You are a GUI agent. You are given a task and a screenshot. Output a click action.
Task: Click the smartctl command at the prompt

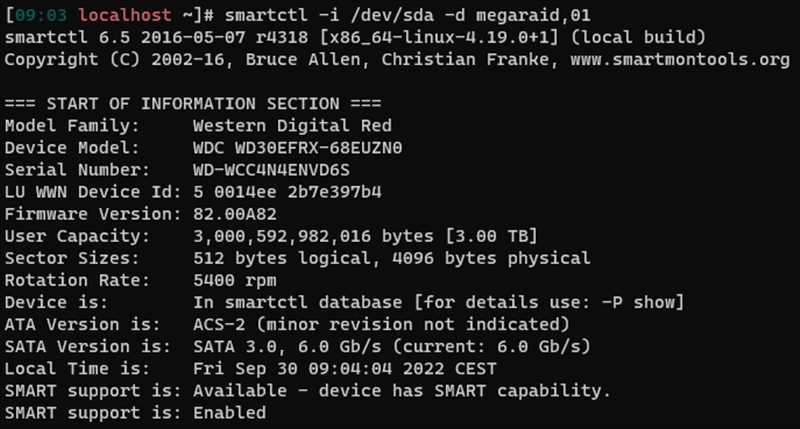[407, 15]
